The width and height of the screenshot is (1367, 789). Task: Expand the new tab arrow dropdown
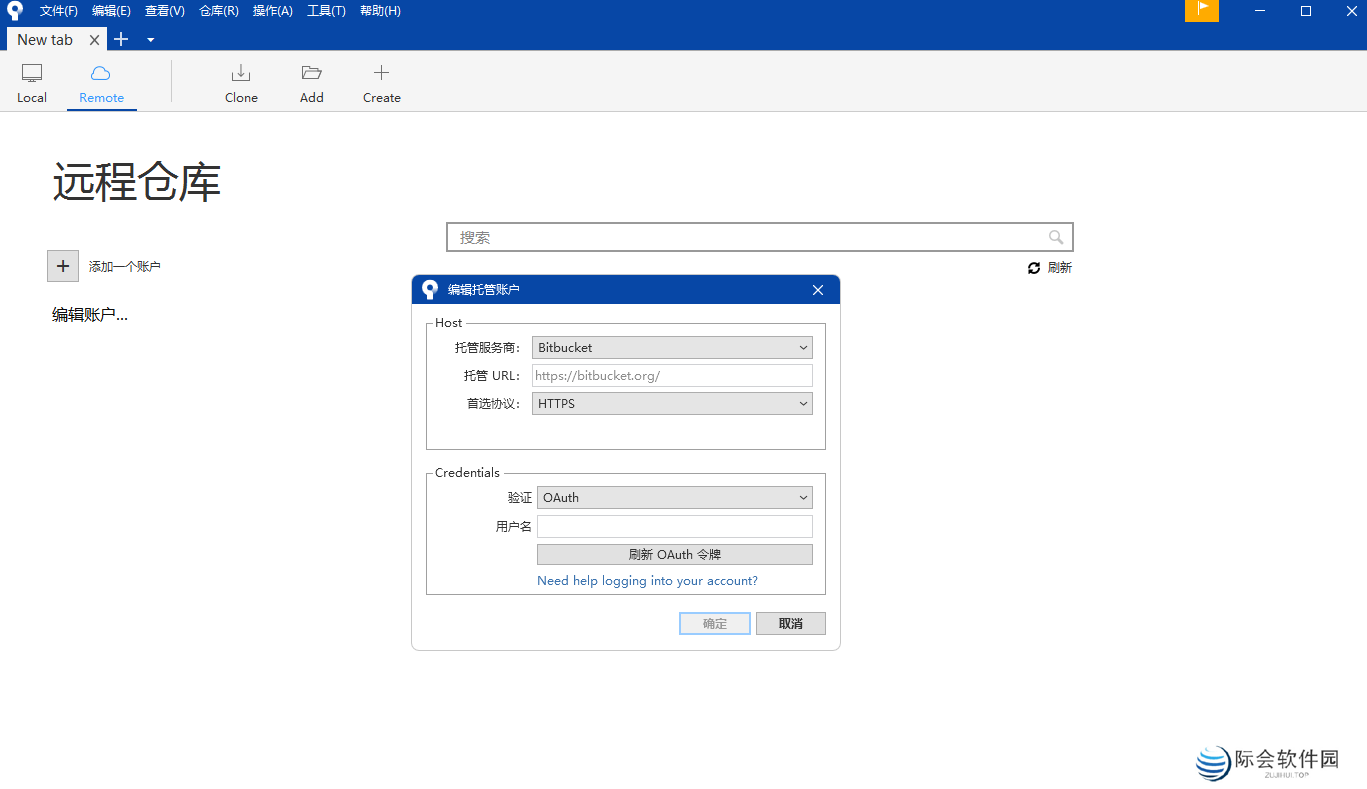pyautogui.click(x=150, y=39)
